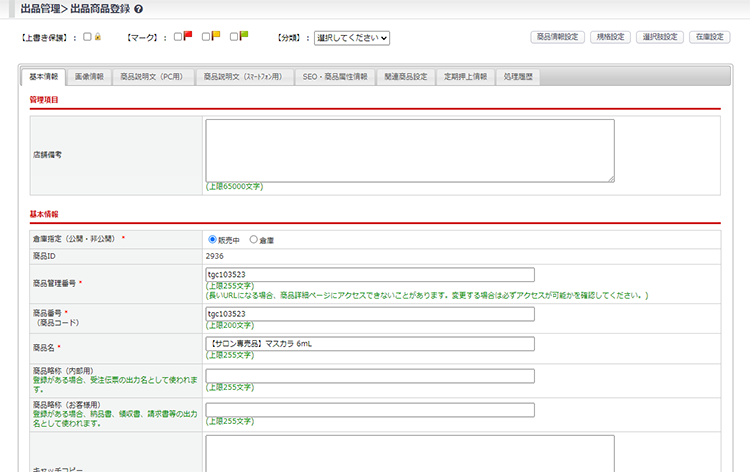The width and height of the screenshot is (750, 472).
Task: Tick the yellow flag mark checkbox
Action: click(x=205, y=37)
